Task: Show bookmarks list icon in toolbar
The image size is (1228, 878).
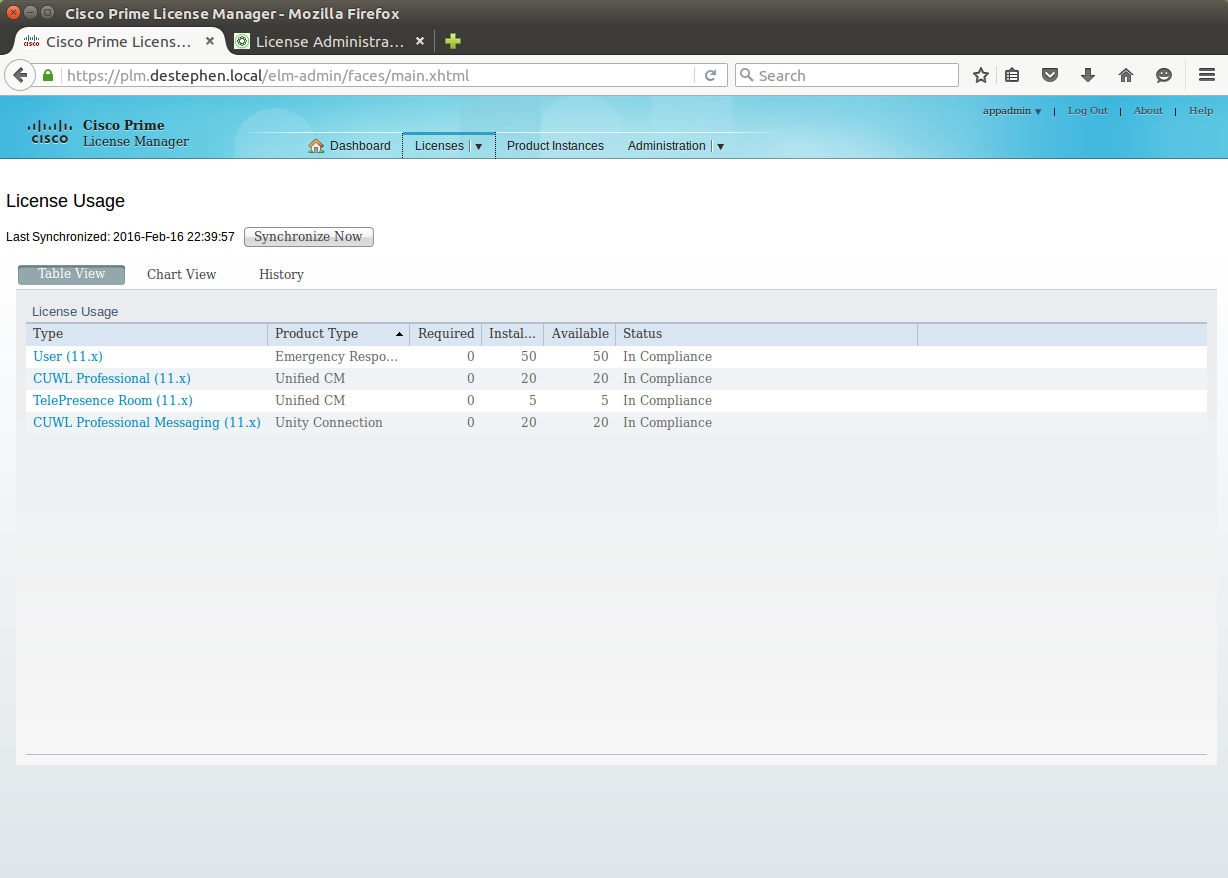Action: tap(1012, 75)
